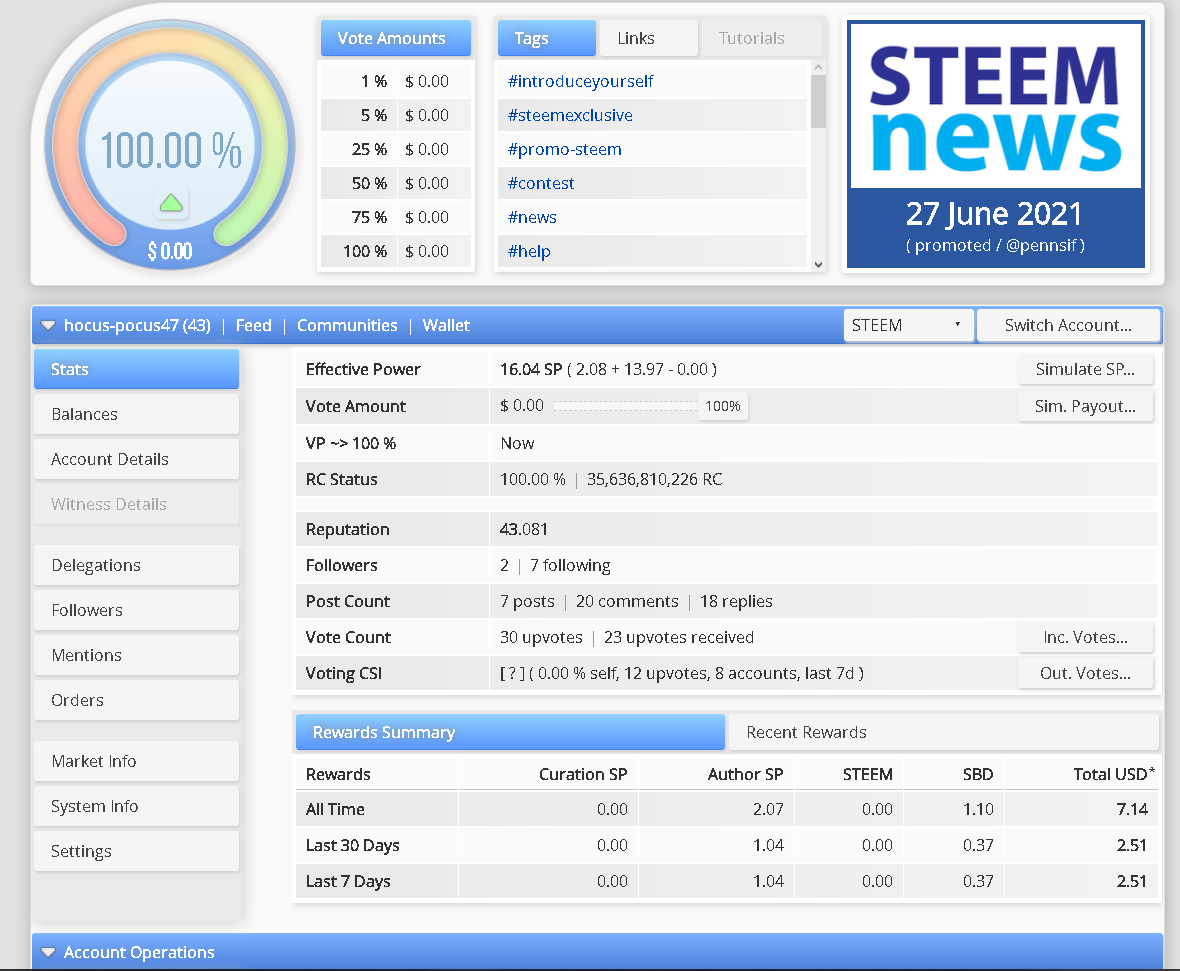Click the 100.00 % voting power gauge
1180x971 pixels.
pyautogui.click(x=171, y=145)
